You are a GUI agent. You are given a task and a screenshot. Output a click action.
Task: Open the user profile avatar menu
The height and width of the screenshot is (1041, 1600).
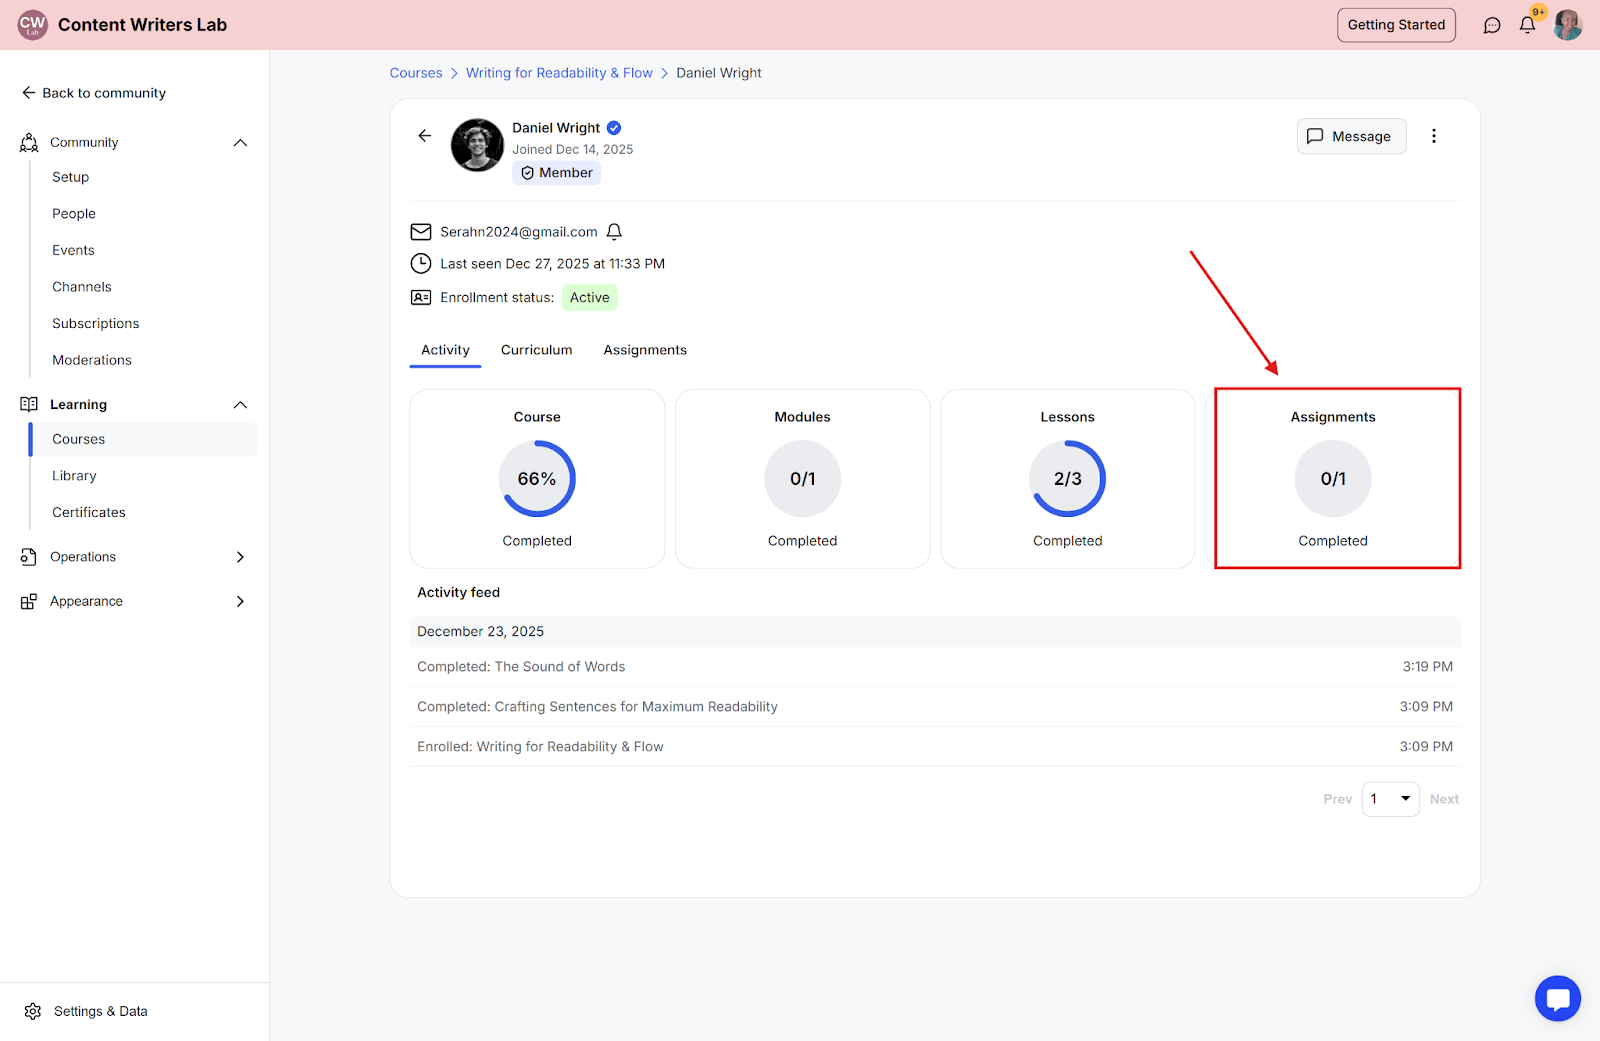[x=1568, y=25]
